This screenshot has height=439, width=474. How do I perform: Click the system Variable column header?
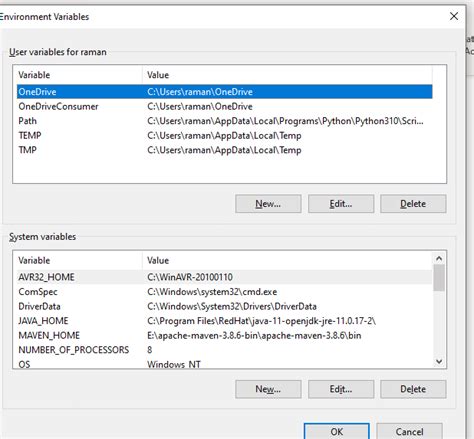click(x=80, y=260)
